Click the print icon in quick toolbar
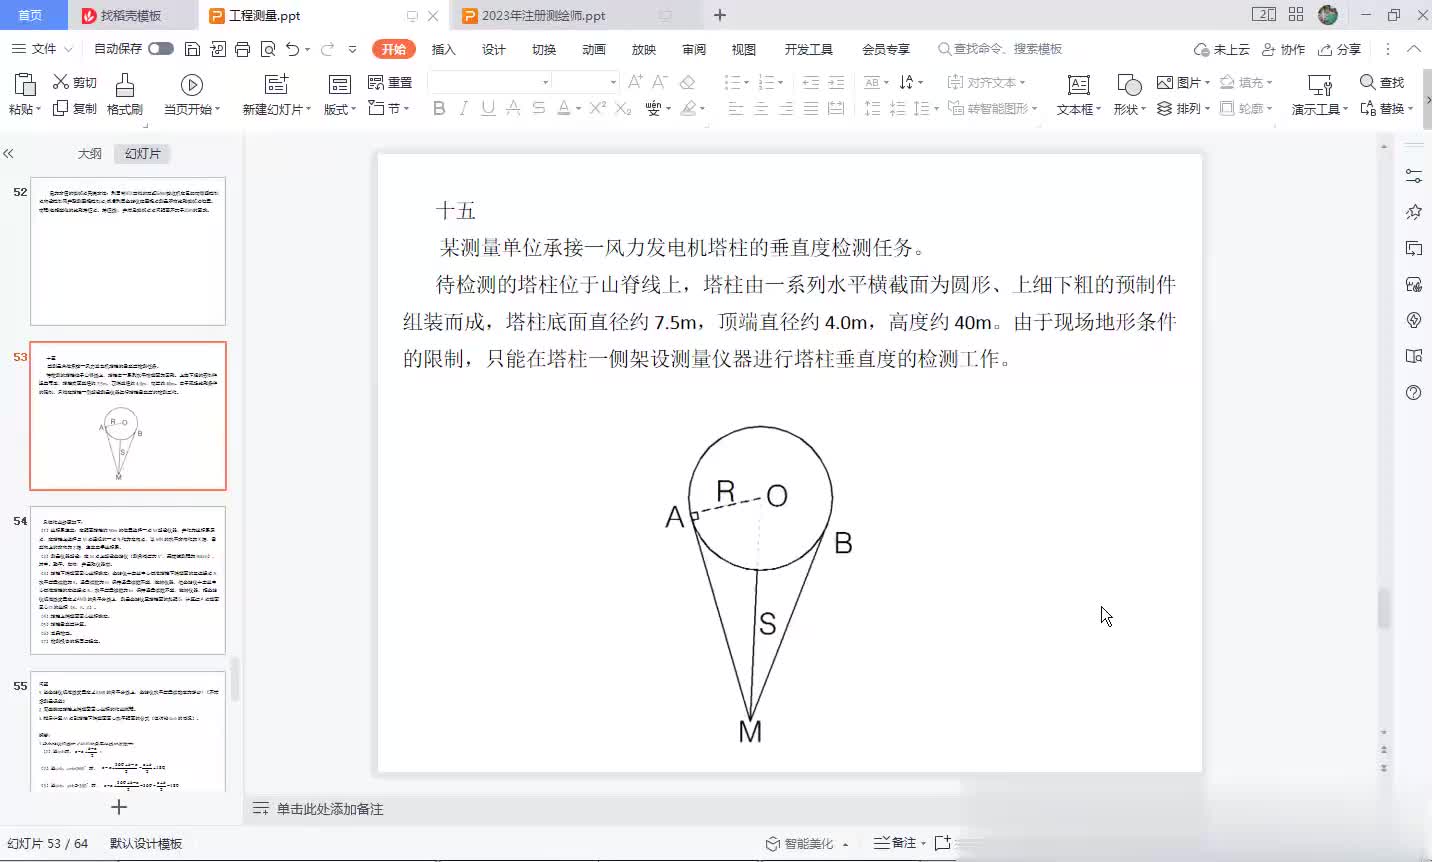 point(243,49)
